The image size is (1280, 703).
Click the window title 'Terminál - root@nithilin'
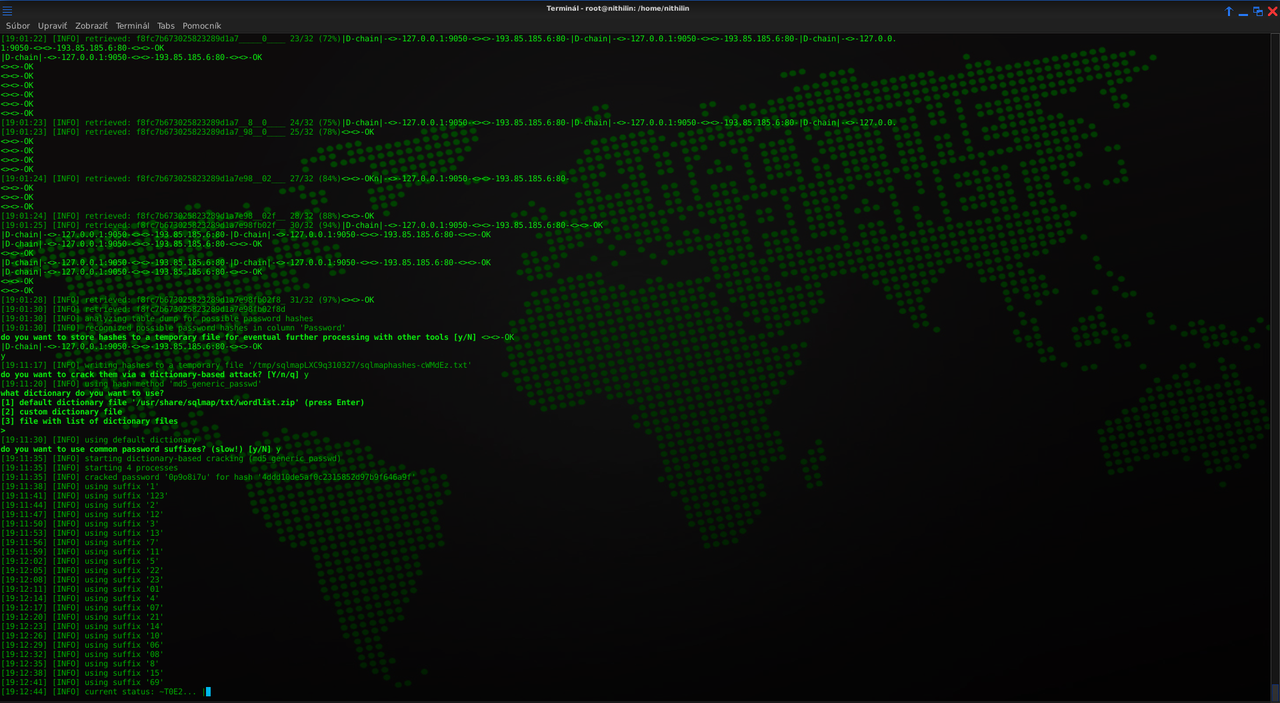point(639,9)
